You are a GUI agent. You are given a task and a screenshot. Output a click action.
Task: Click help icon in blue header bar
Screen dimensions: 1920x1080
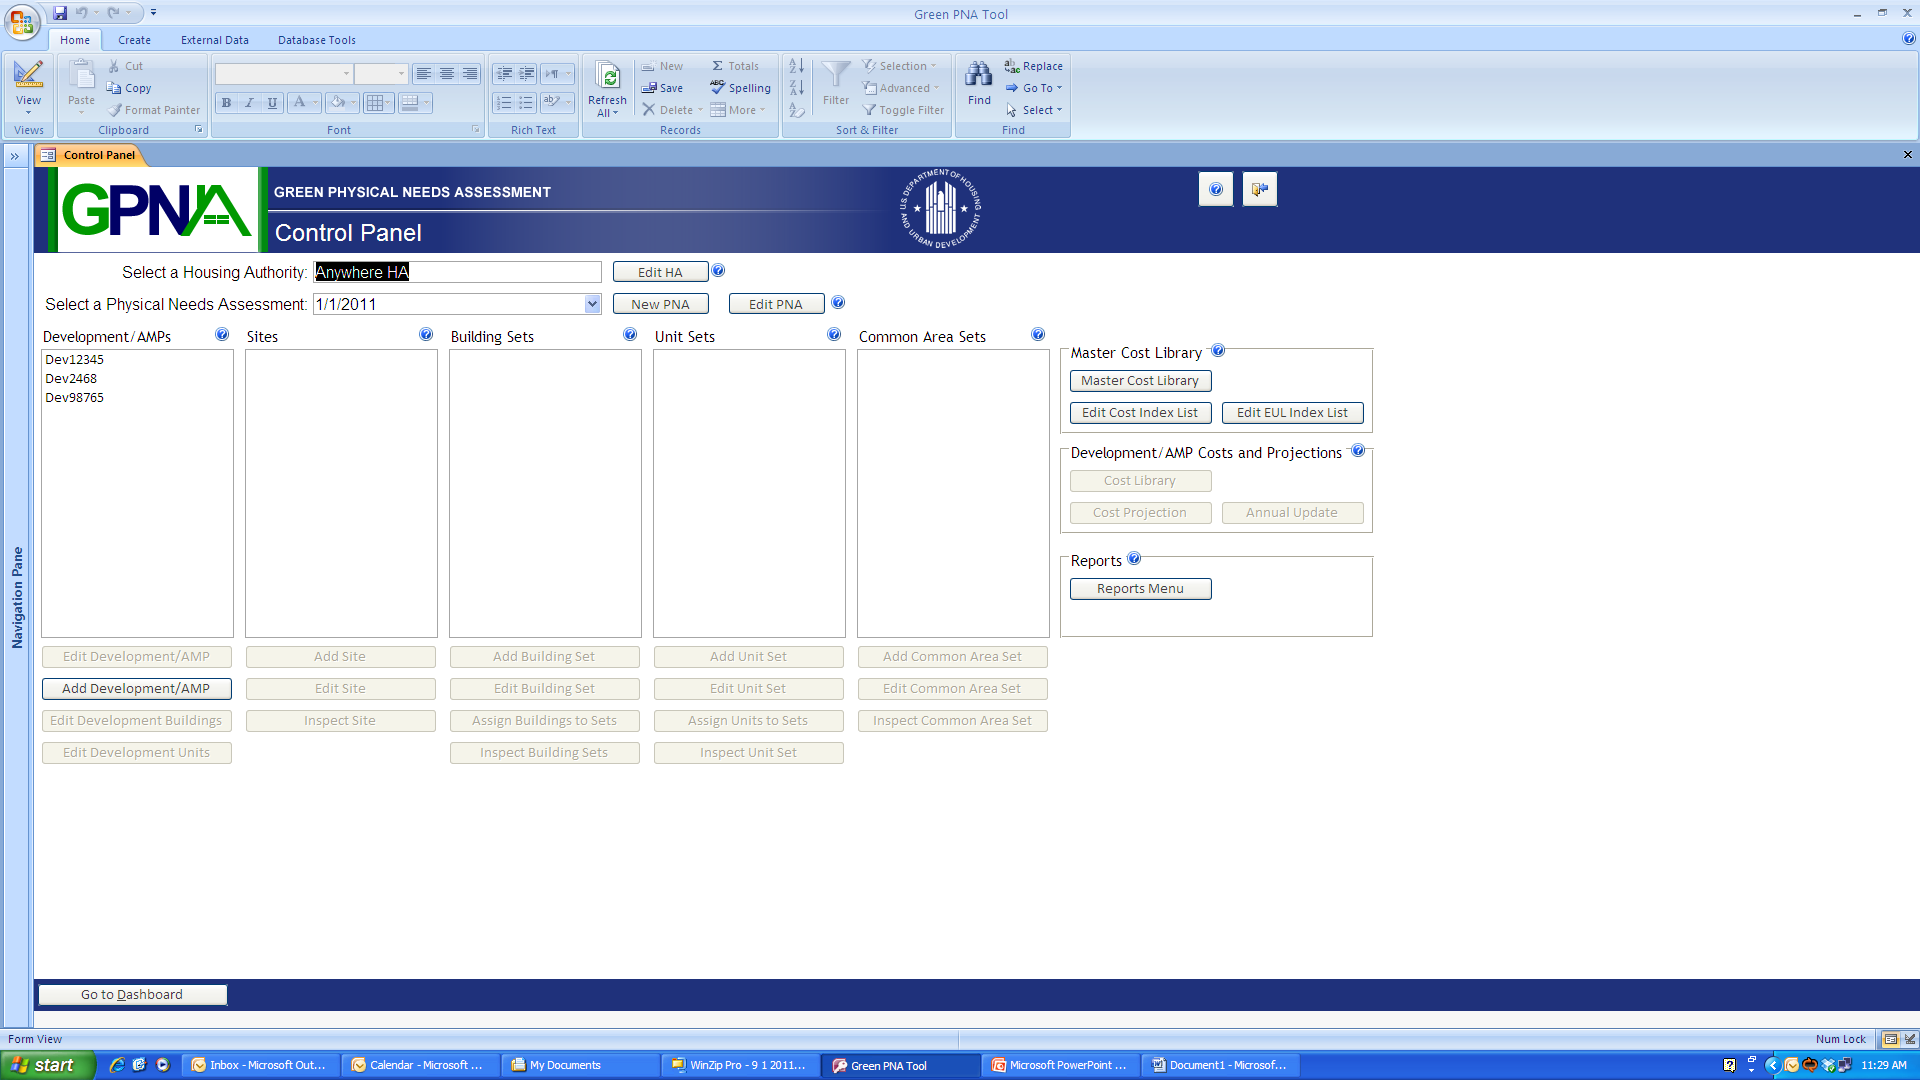[1215, 189]
